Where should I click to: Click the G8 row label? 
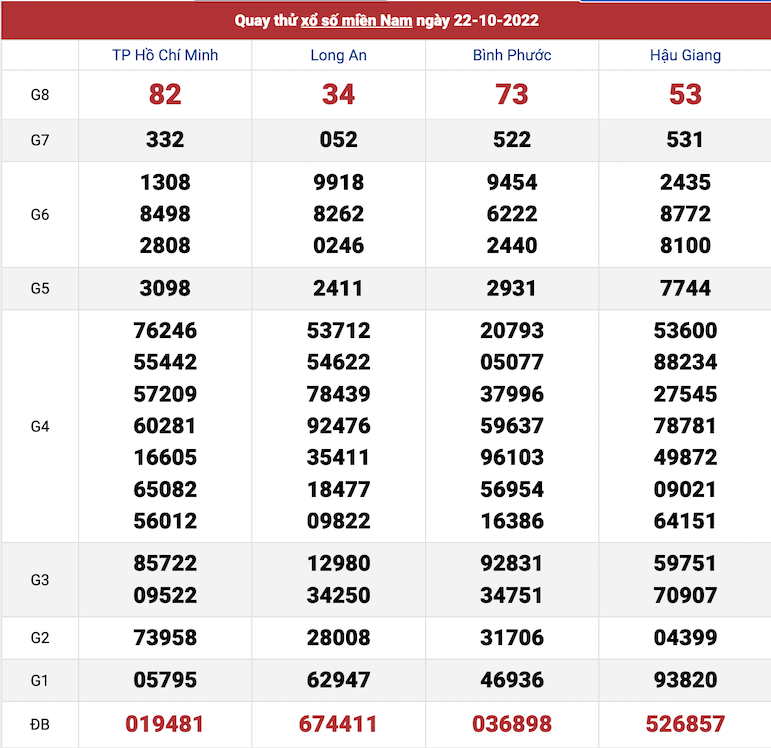pos(40,95)
